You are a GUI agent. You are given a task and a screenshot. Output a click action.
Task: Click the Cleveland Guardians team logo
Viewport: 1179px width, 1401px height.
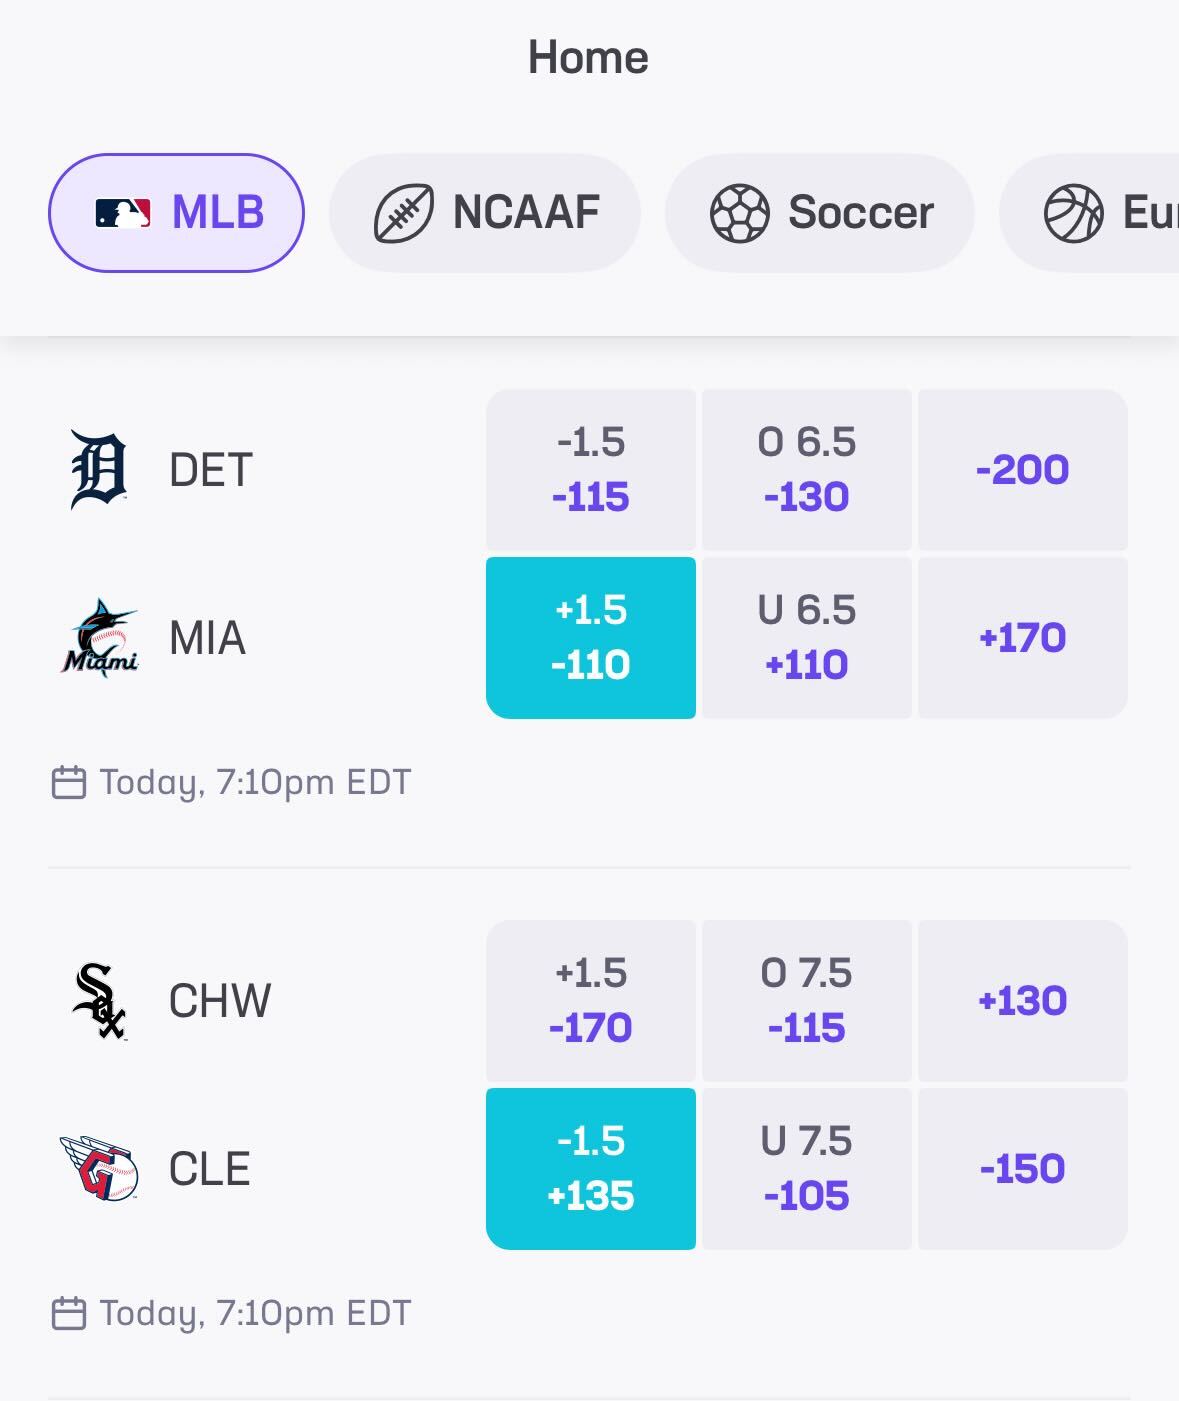100,1167
